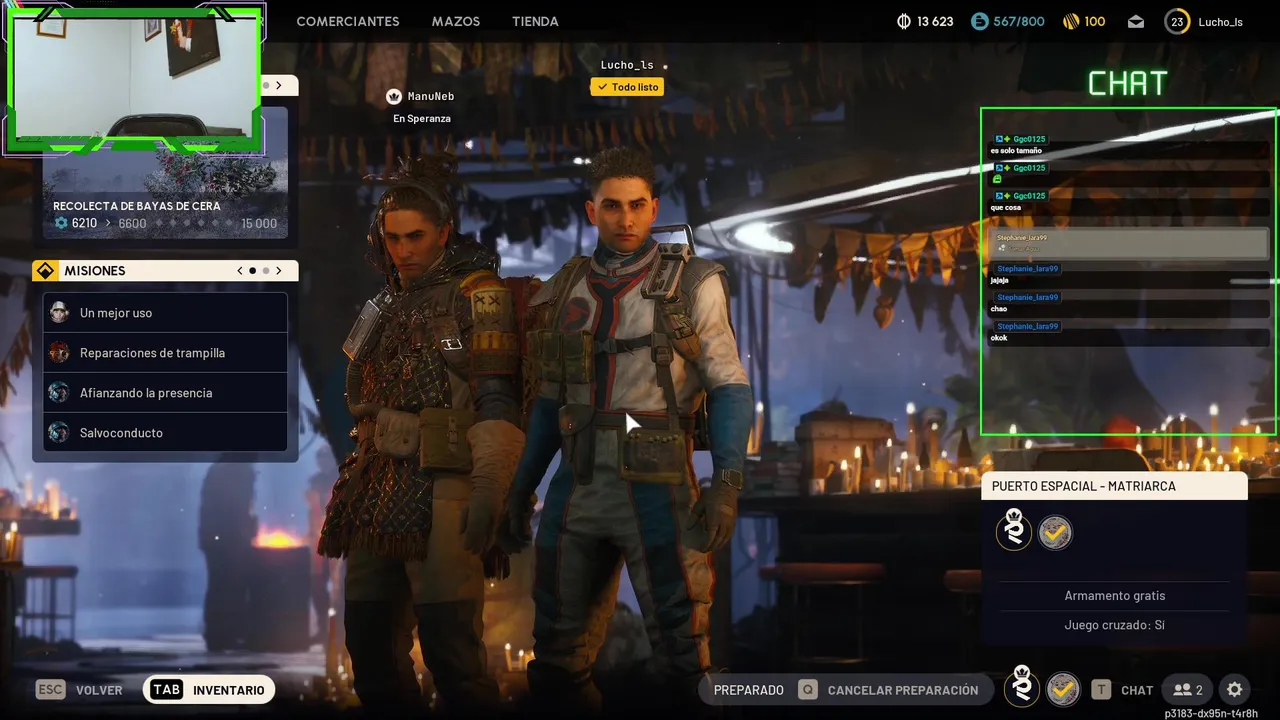Click CANCELAR PREPARACIÓN to unready
The width and height of the screenshot is (1280, 720).
click(x=890, y=690)
